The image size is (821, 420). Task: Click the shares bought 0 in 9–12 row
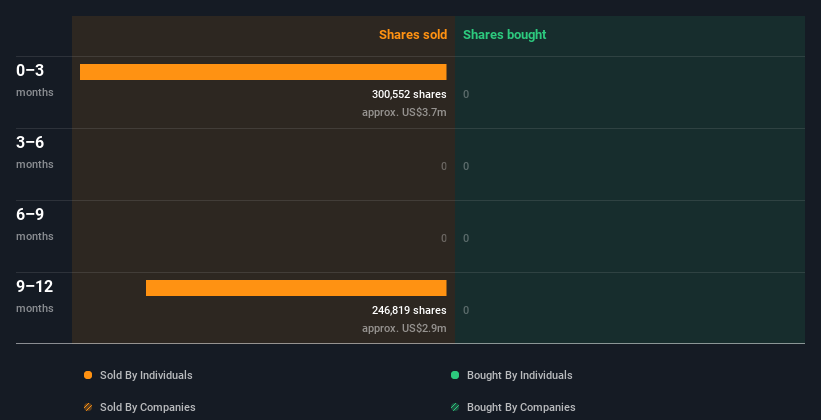(466, 311)
